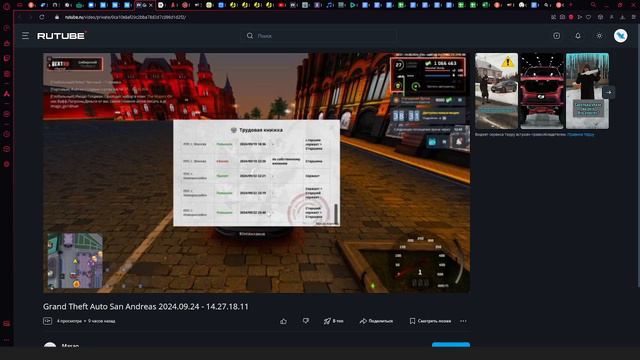Dislike the video with thumbs down

306,321
